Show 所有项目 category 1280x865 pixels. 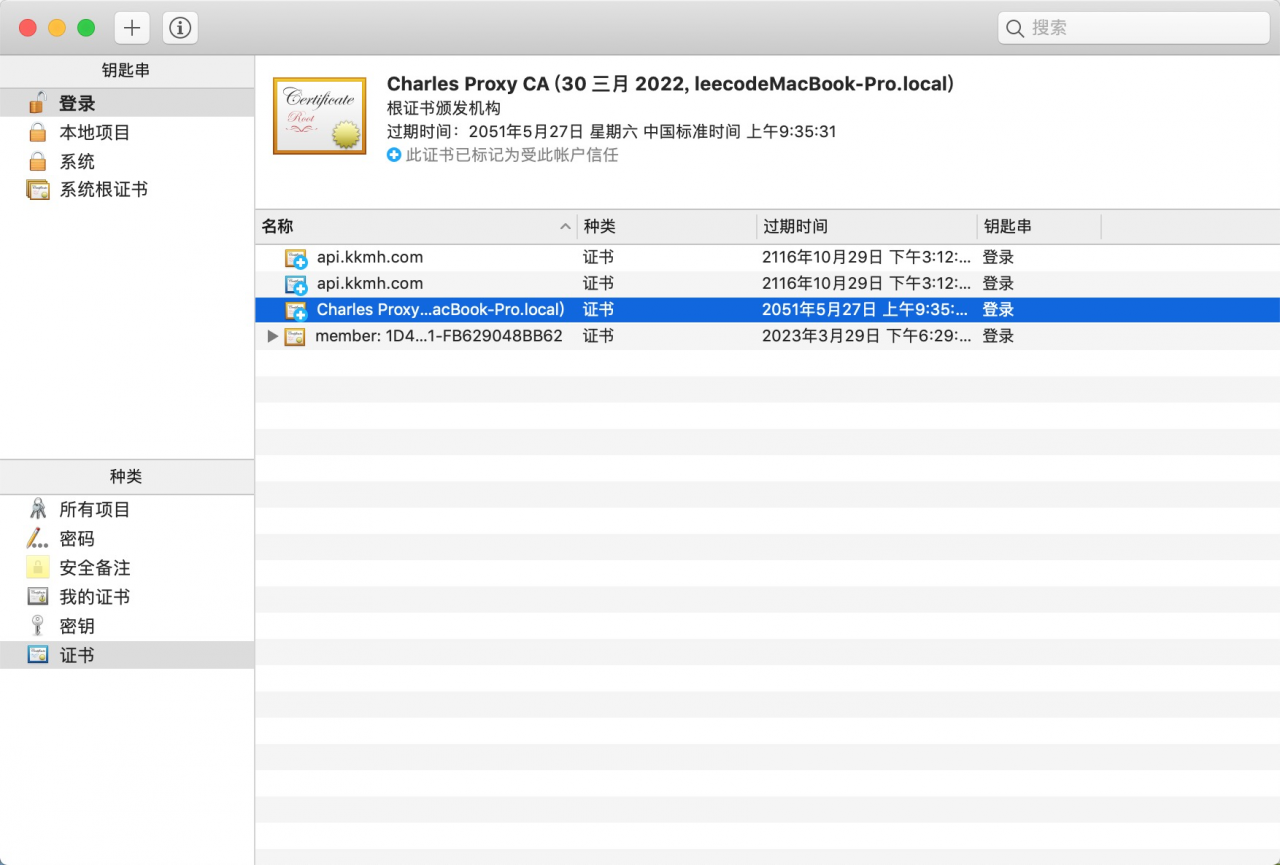pyautogui.click(x=127, y=509)
